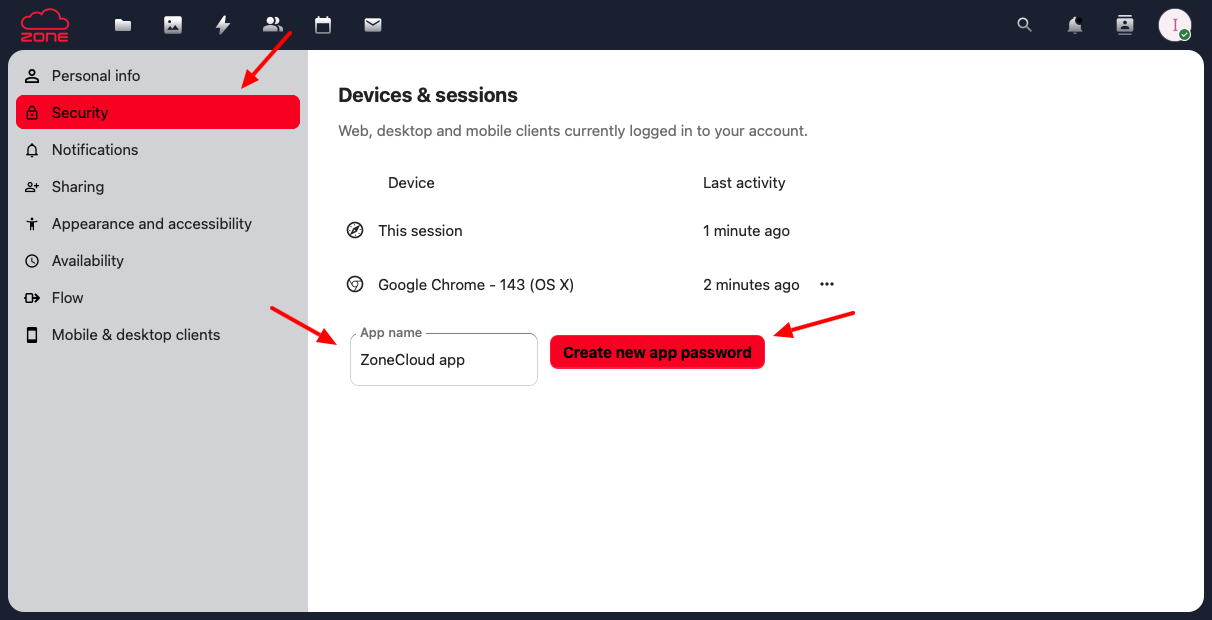This screenshot has height=620, width=1212.
Task: Open Mobile & desktop clients section
Action: pyautogui.click(x=136, y=335)
